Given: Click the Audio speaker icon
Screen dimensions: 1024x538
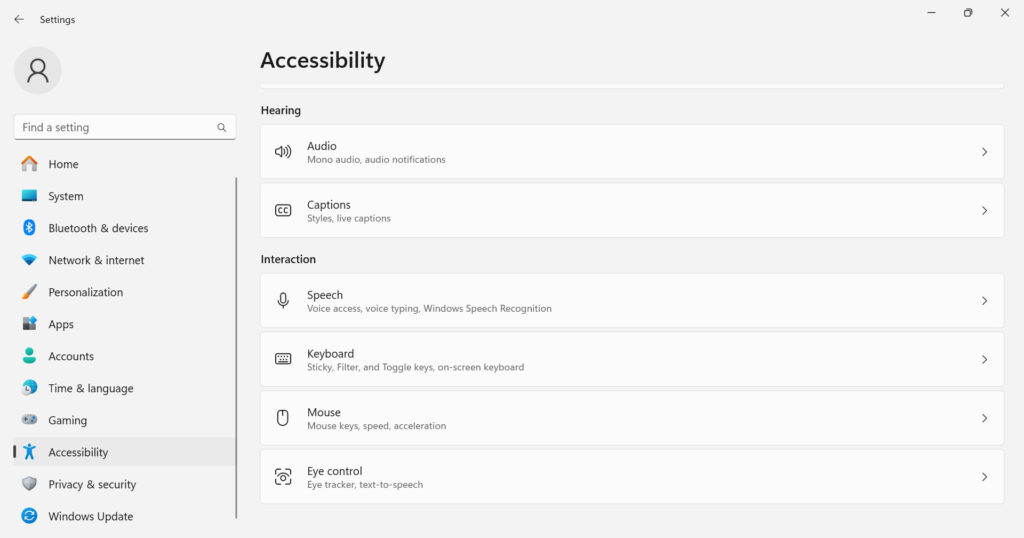Looking at the screenshot, I should tap(283, 152).
